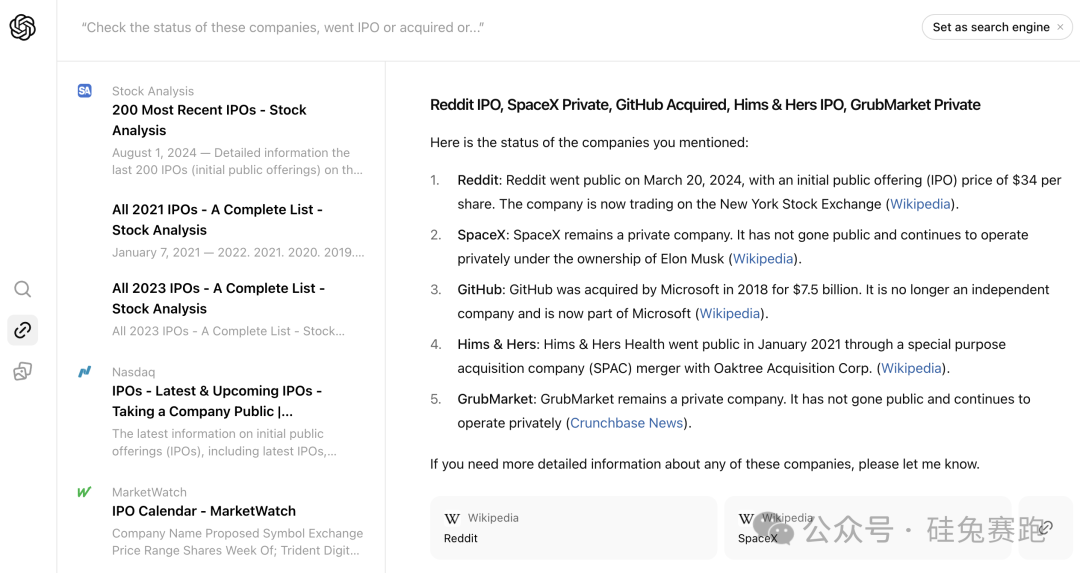Viewport: 1080px width, 573px height.
Task: Open the Reddit Wikipedia source card
Action: 573,528
